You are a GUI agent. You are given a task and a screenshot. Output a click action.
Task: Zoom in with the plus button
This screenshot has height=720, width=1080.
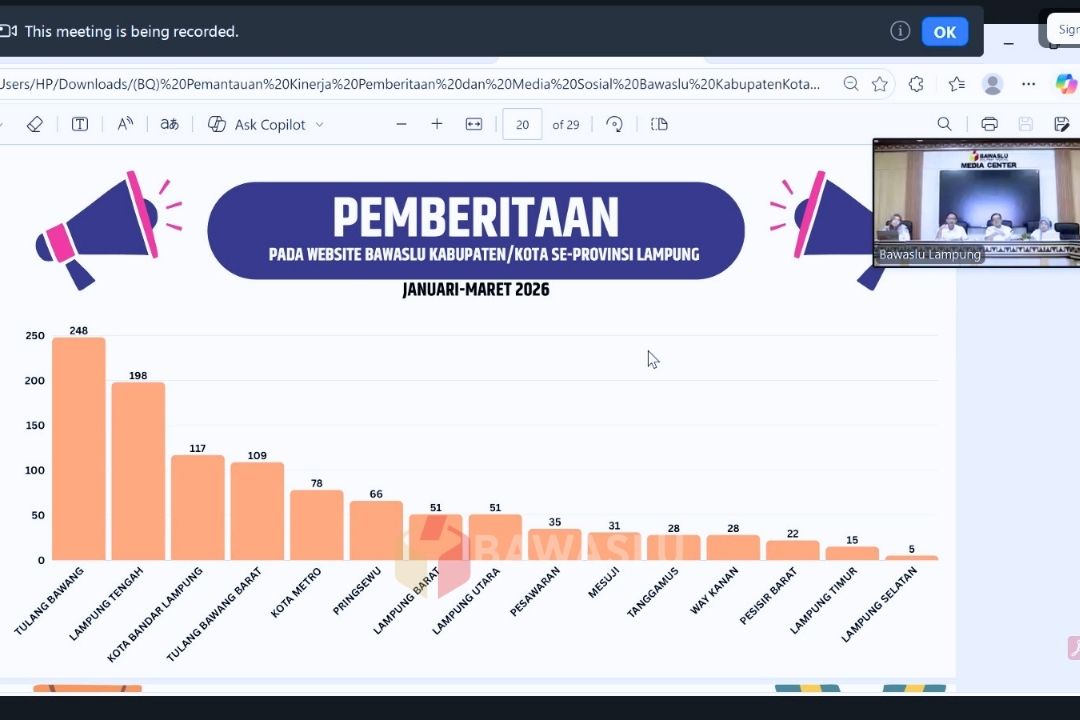pyautogui.click(x=437, y=124)
